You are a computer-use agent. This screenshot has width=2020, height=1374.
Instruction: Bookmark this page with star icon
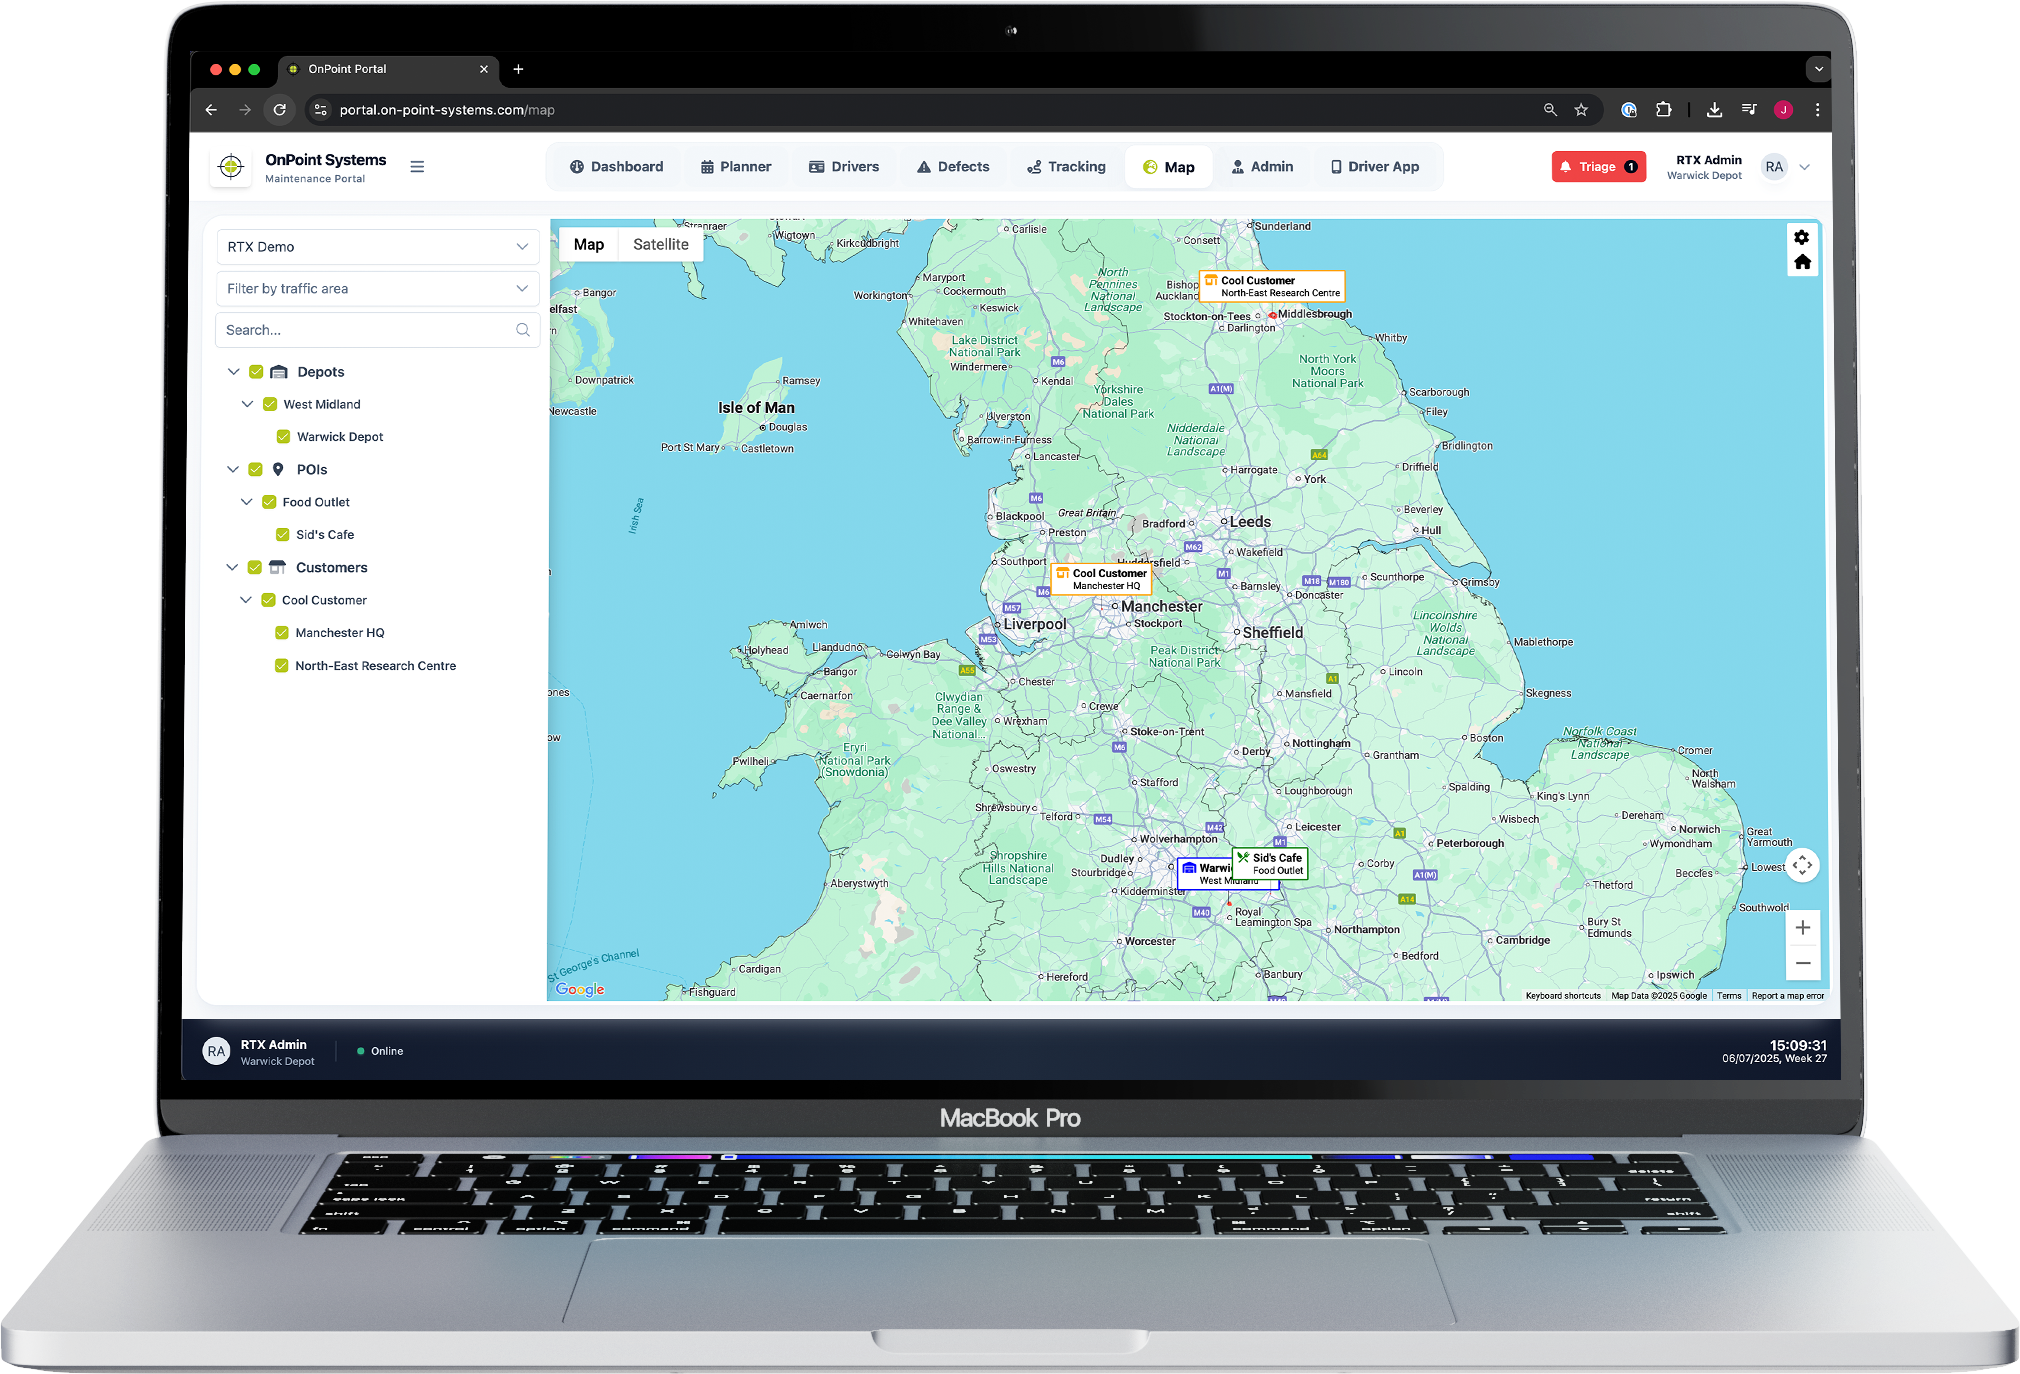[x=1581, y=110]
